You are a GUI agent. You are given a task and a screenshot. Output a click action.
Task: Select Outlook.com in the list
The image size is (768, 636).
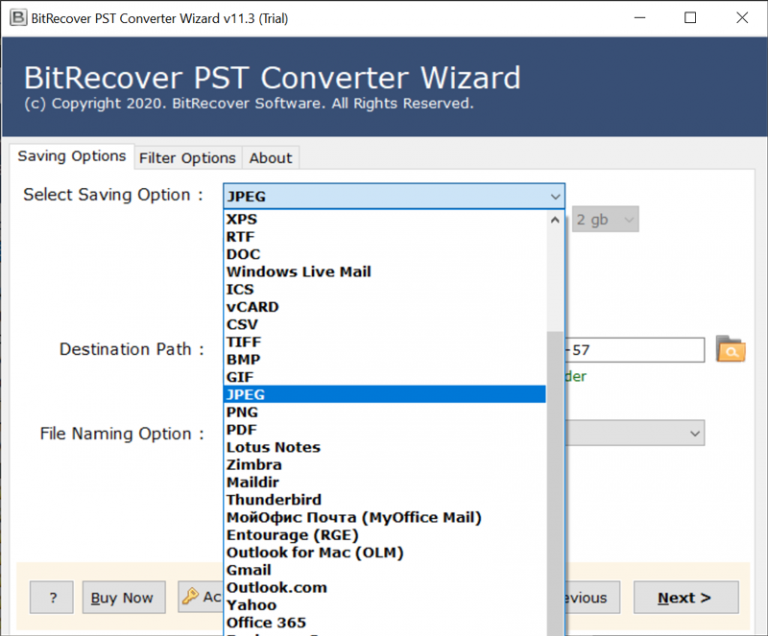coord(384,587)
